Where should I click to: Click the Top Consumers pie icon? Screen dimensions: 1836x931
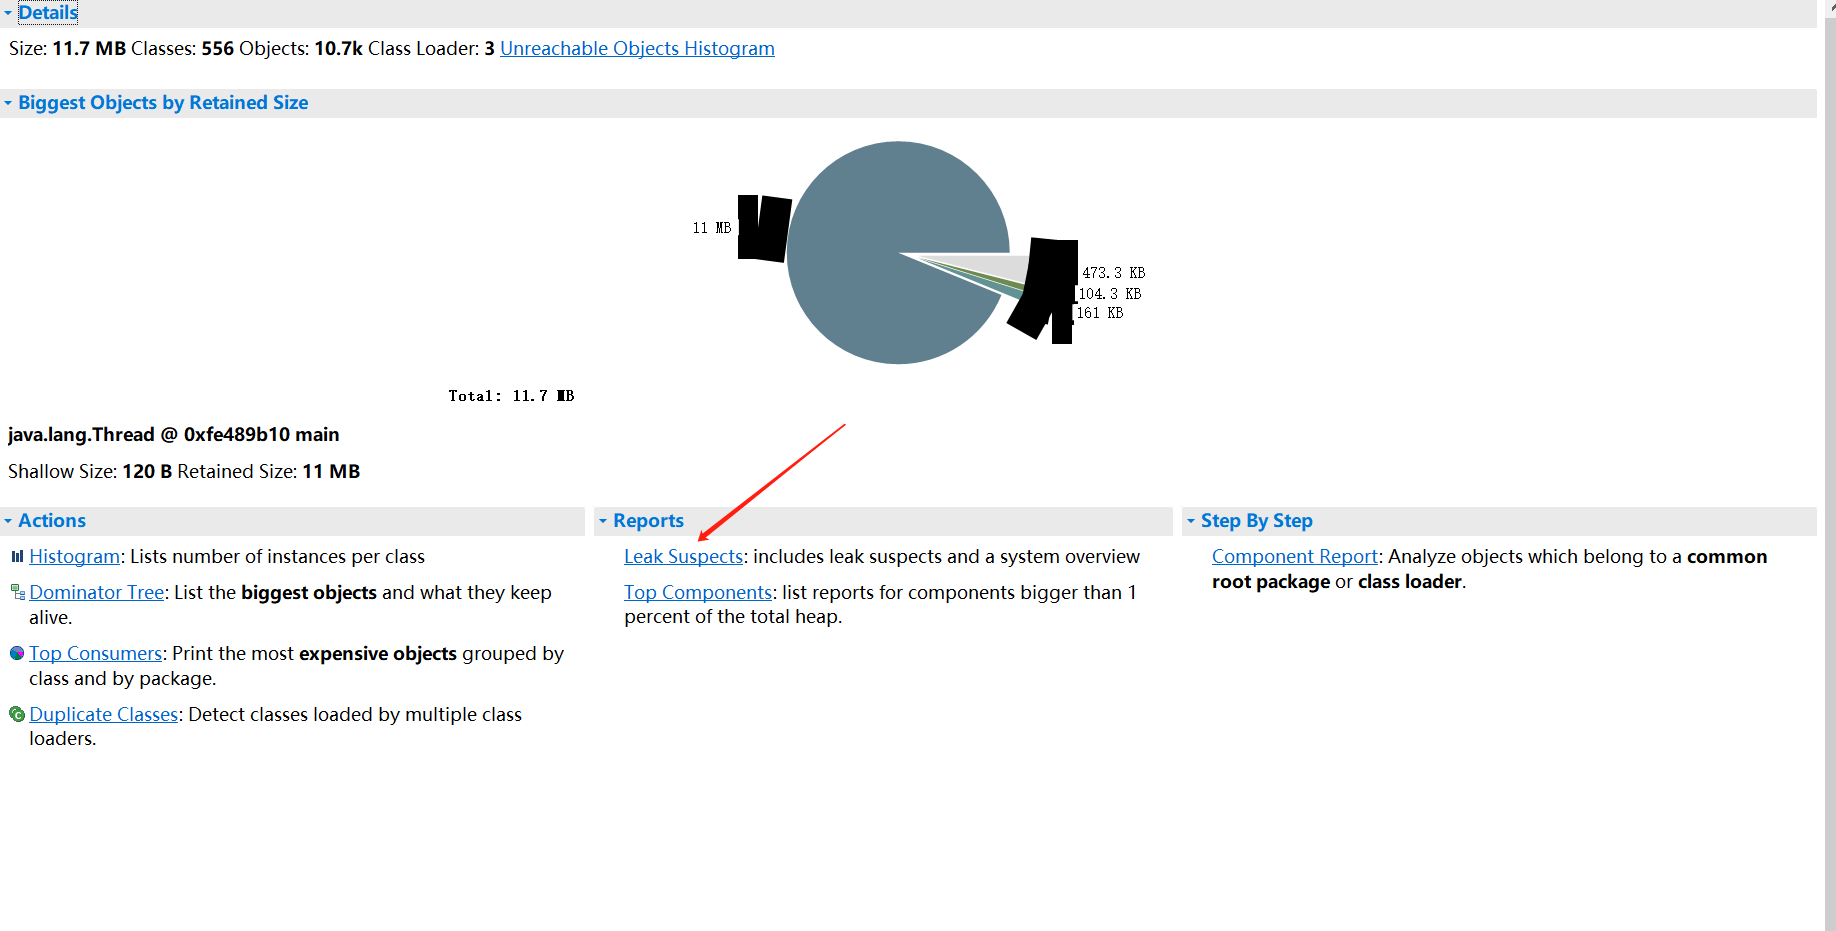(17, 653)
